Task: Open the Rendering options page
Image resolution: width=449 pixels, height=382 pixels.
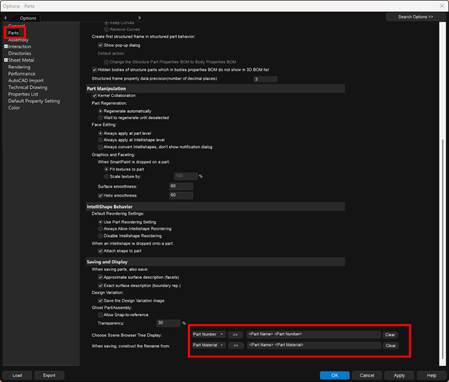Action: tap(19, 67)
